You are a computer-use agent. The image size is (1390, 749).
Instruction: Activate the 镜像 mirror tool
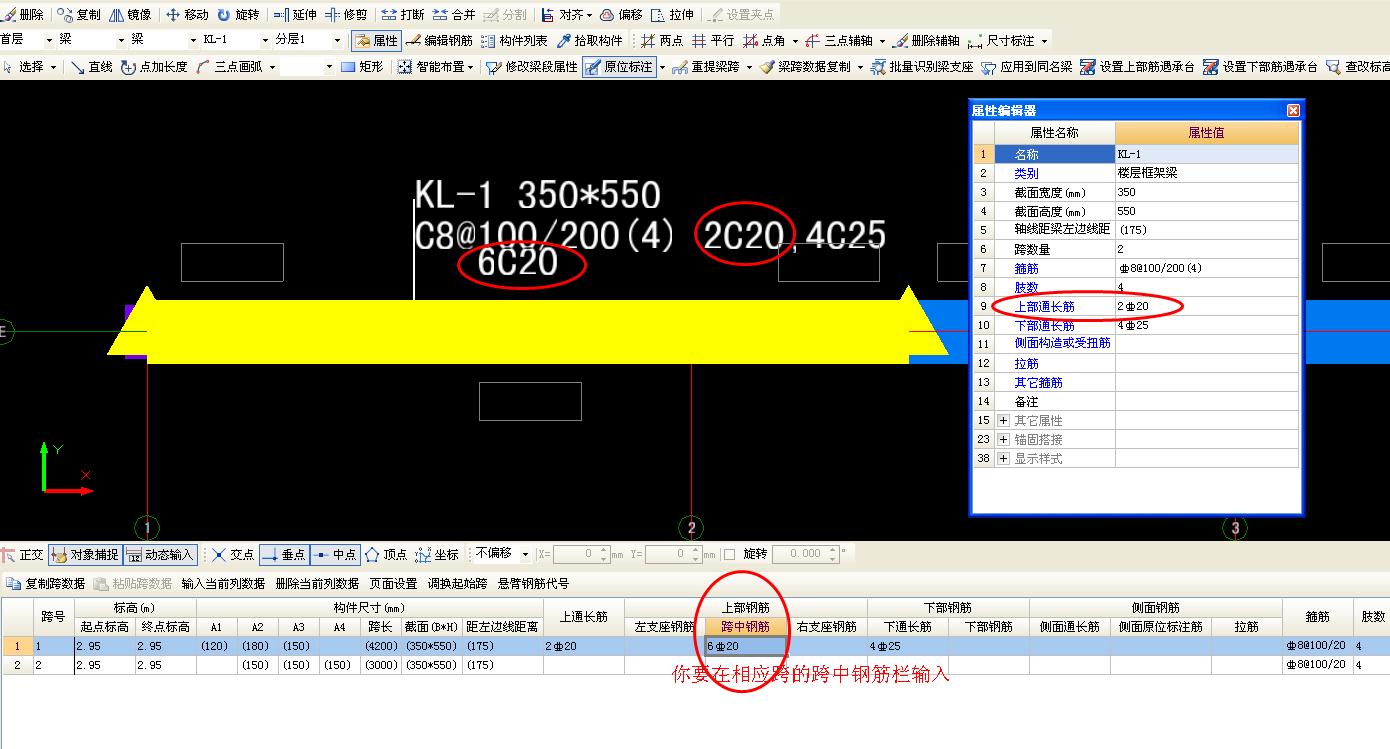[130, 15]
